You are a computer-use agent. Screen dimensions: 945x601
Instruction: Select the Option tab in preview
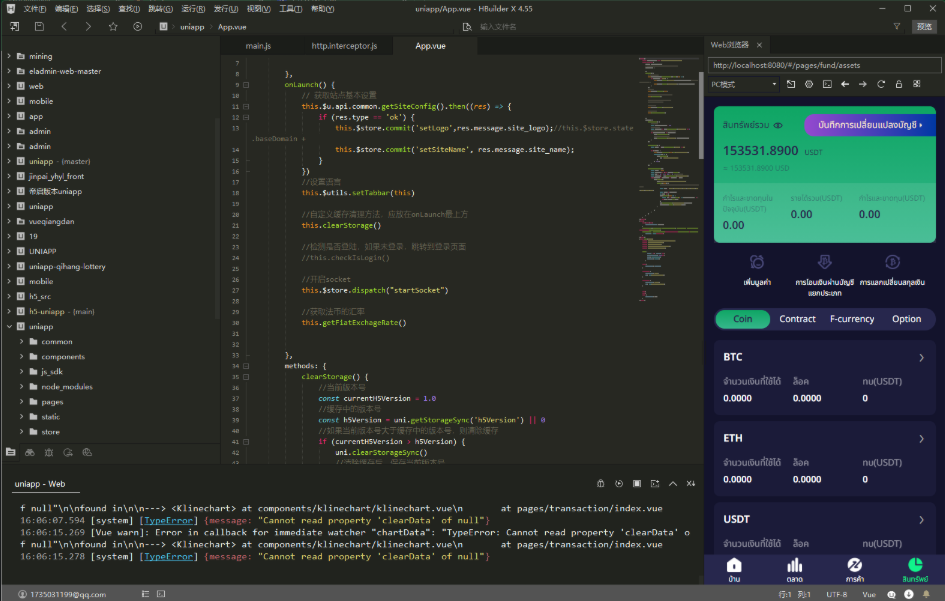click(906, 319)
